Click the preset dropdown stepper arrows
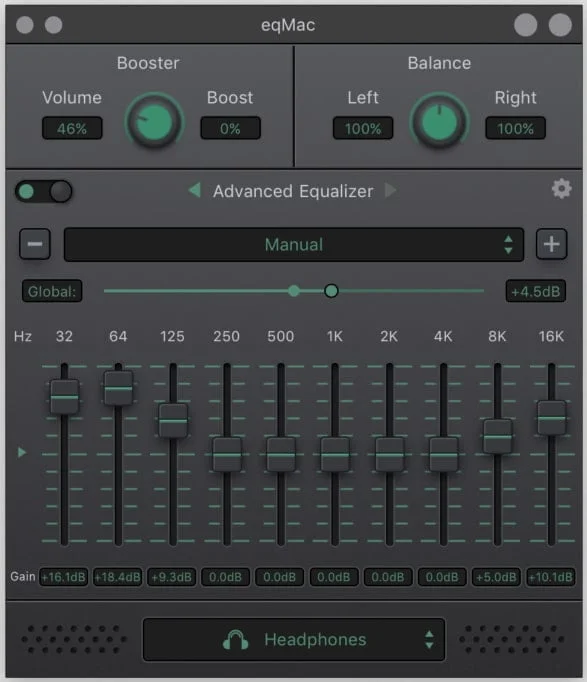Screen dimensions: 587x682 (x=508, y=244)
